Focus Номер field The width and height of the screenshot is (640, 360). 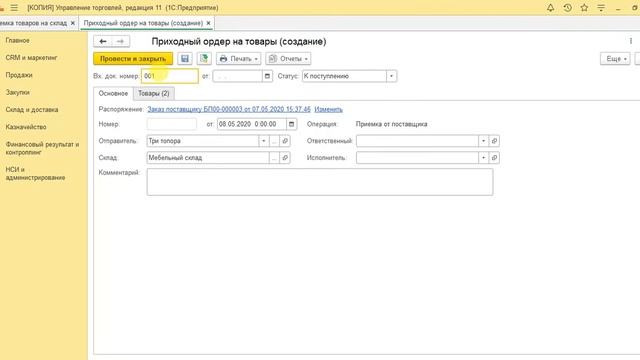[172, 124]
